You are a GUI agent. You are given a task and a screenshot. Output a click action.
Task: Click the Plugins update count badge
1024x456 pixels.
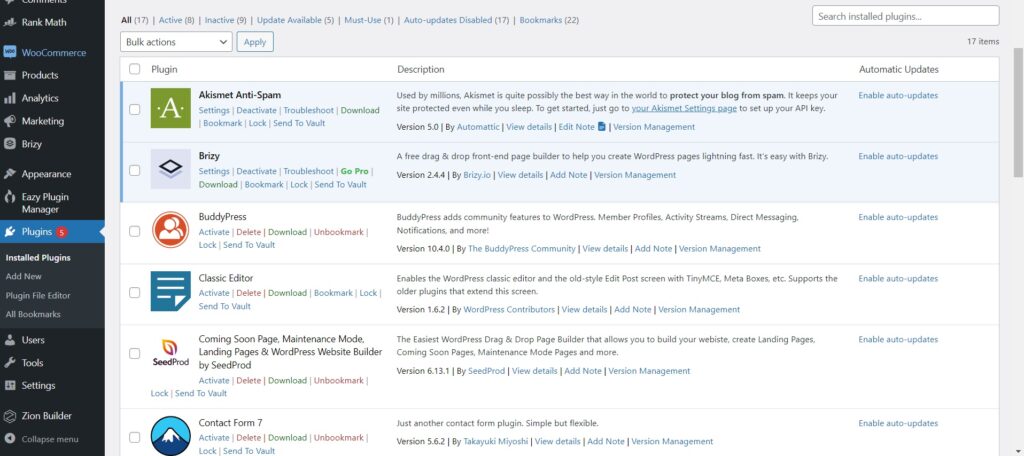pos(61,232)
